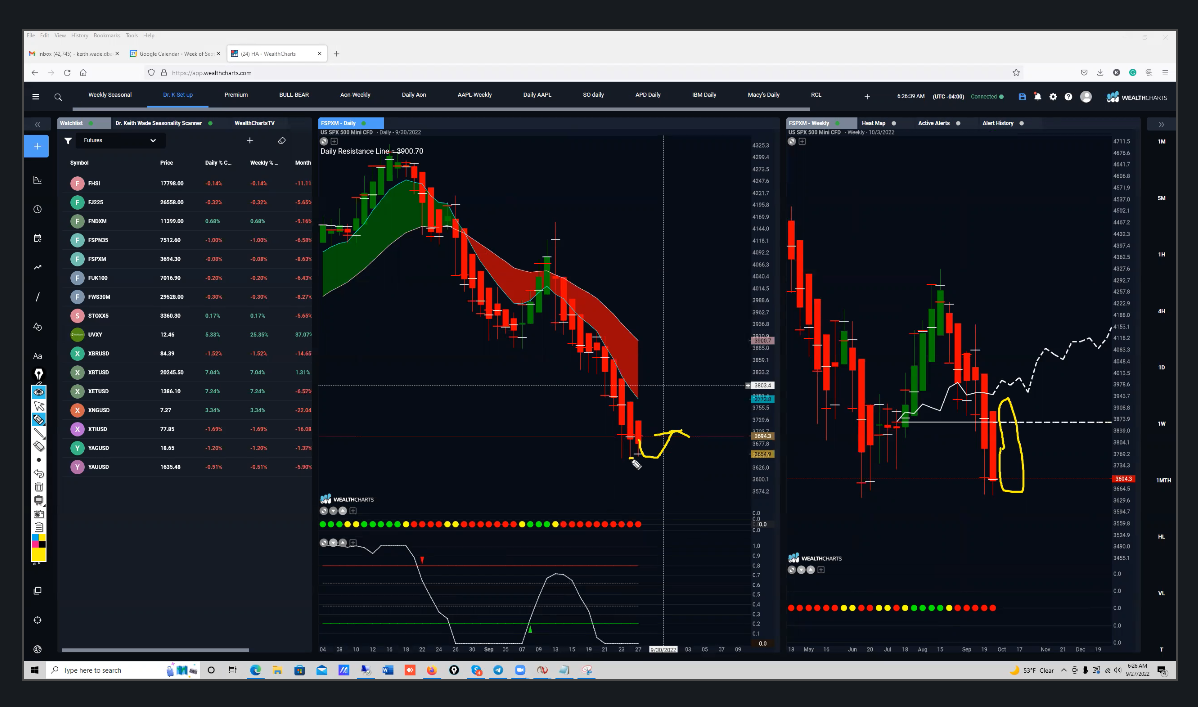
Task: Open the user profile avatar
Action: [1086, 96]
